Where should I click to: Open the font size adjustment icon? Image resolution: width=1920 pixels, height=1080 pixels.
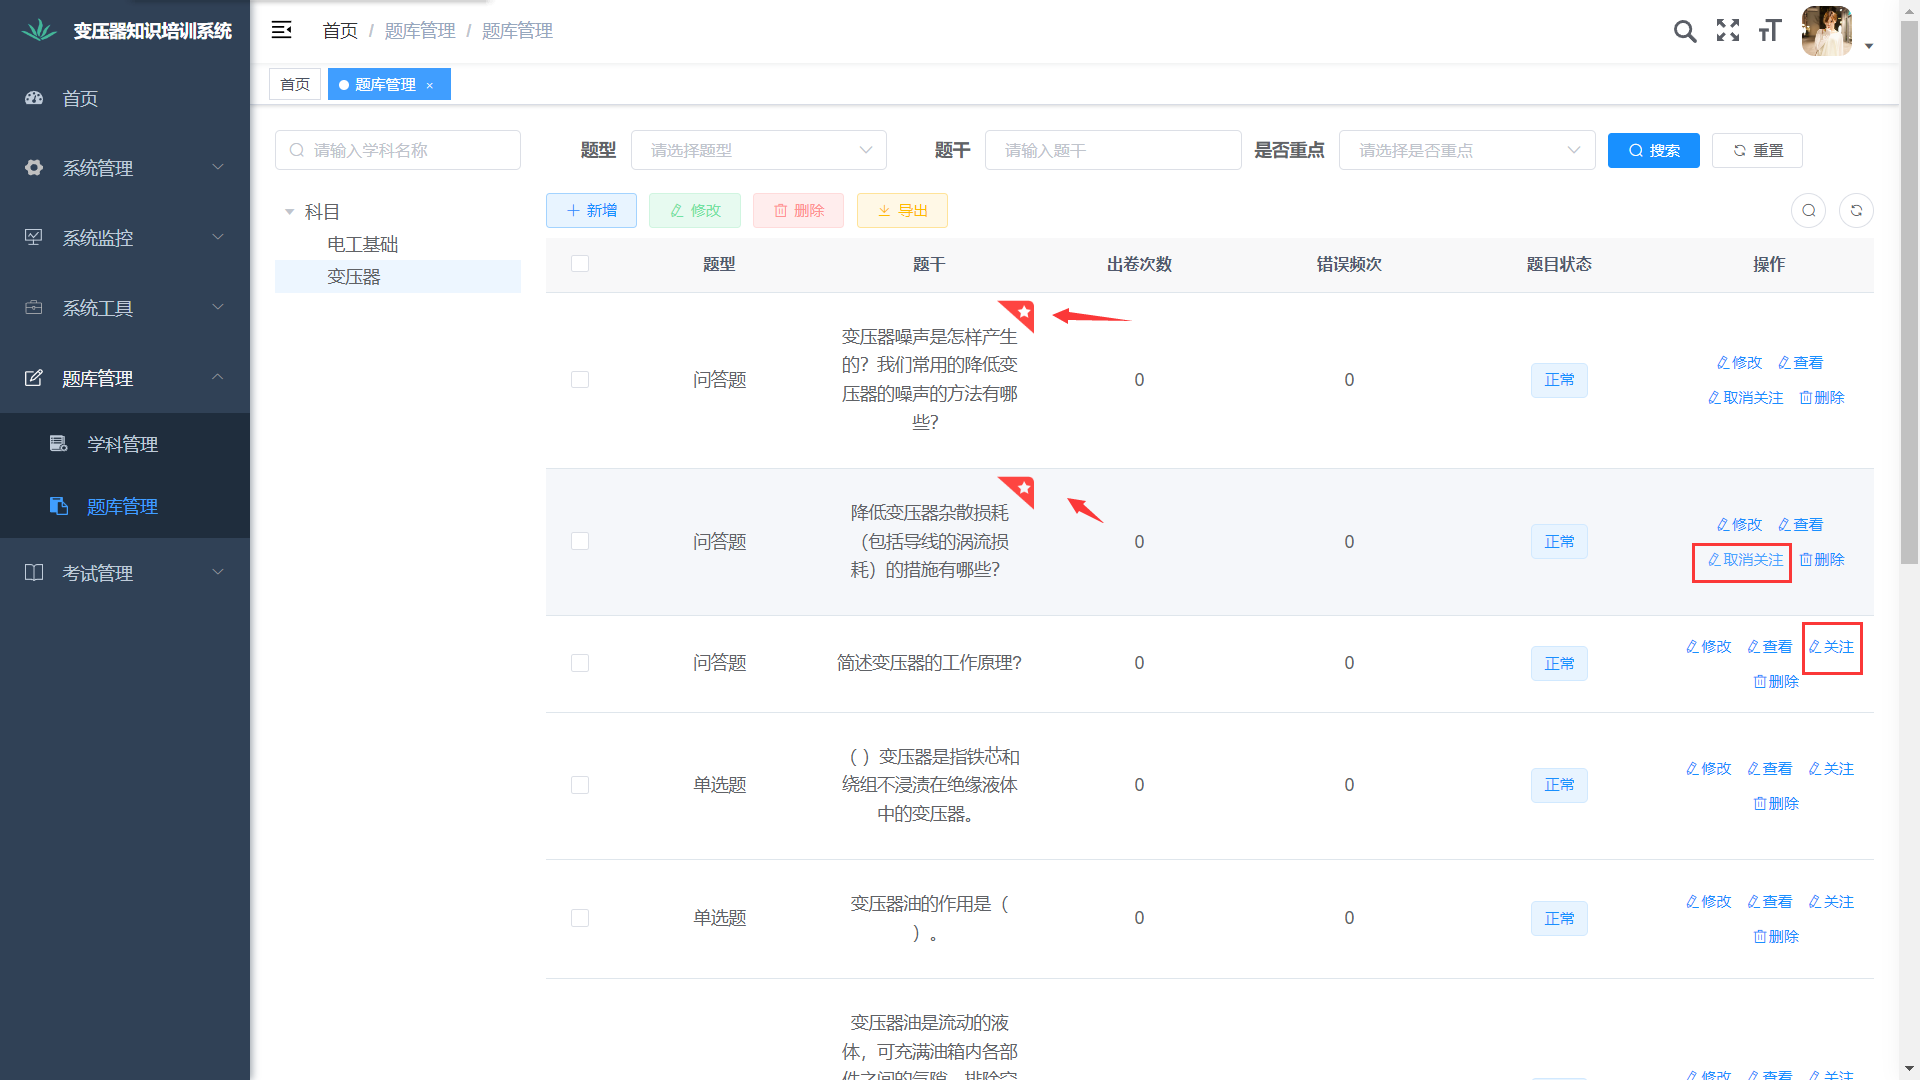(x=1770, y=31)
